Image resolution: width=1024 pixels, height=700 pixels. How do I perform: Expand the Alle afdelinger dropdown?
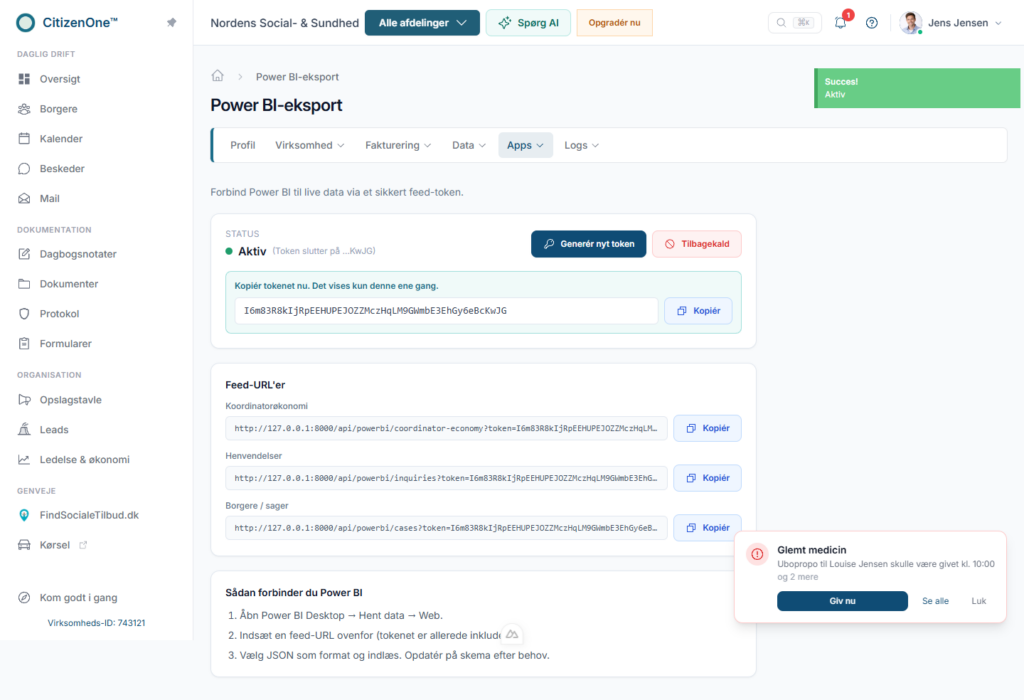pyautogui.click(x=423, y=23)
